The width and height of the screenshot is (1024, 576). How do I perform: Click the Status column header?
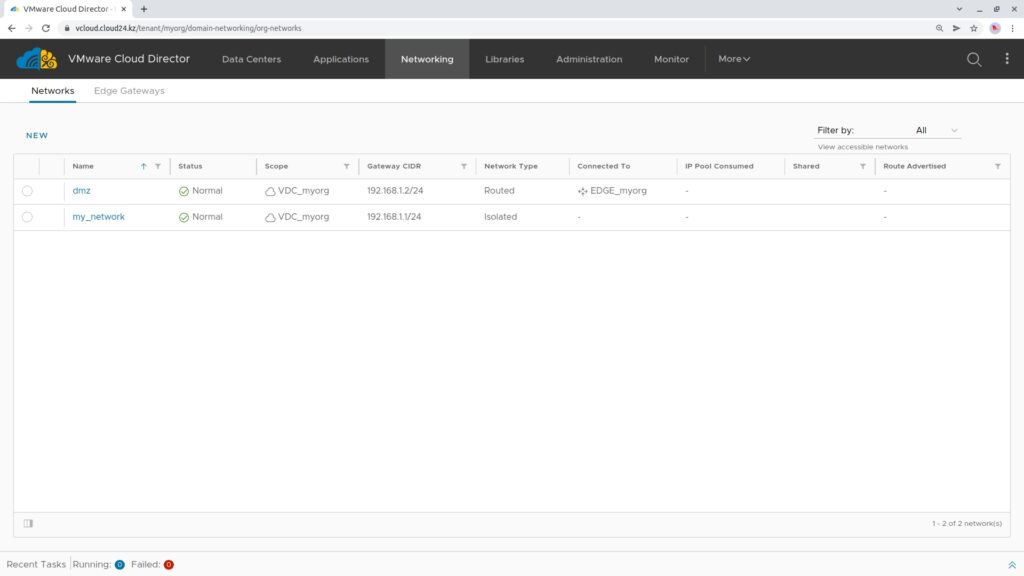[190, 167]
